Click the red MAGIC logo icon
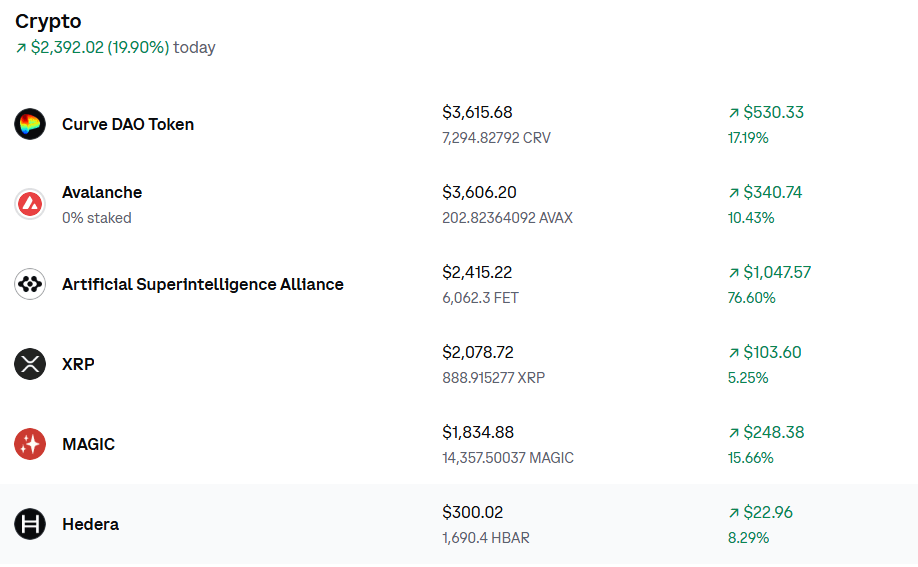Image resolution: width=918 pixels, height=567 pixels. [30, 444]
